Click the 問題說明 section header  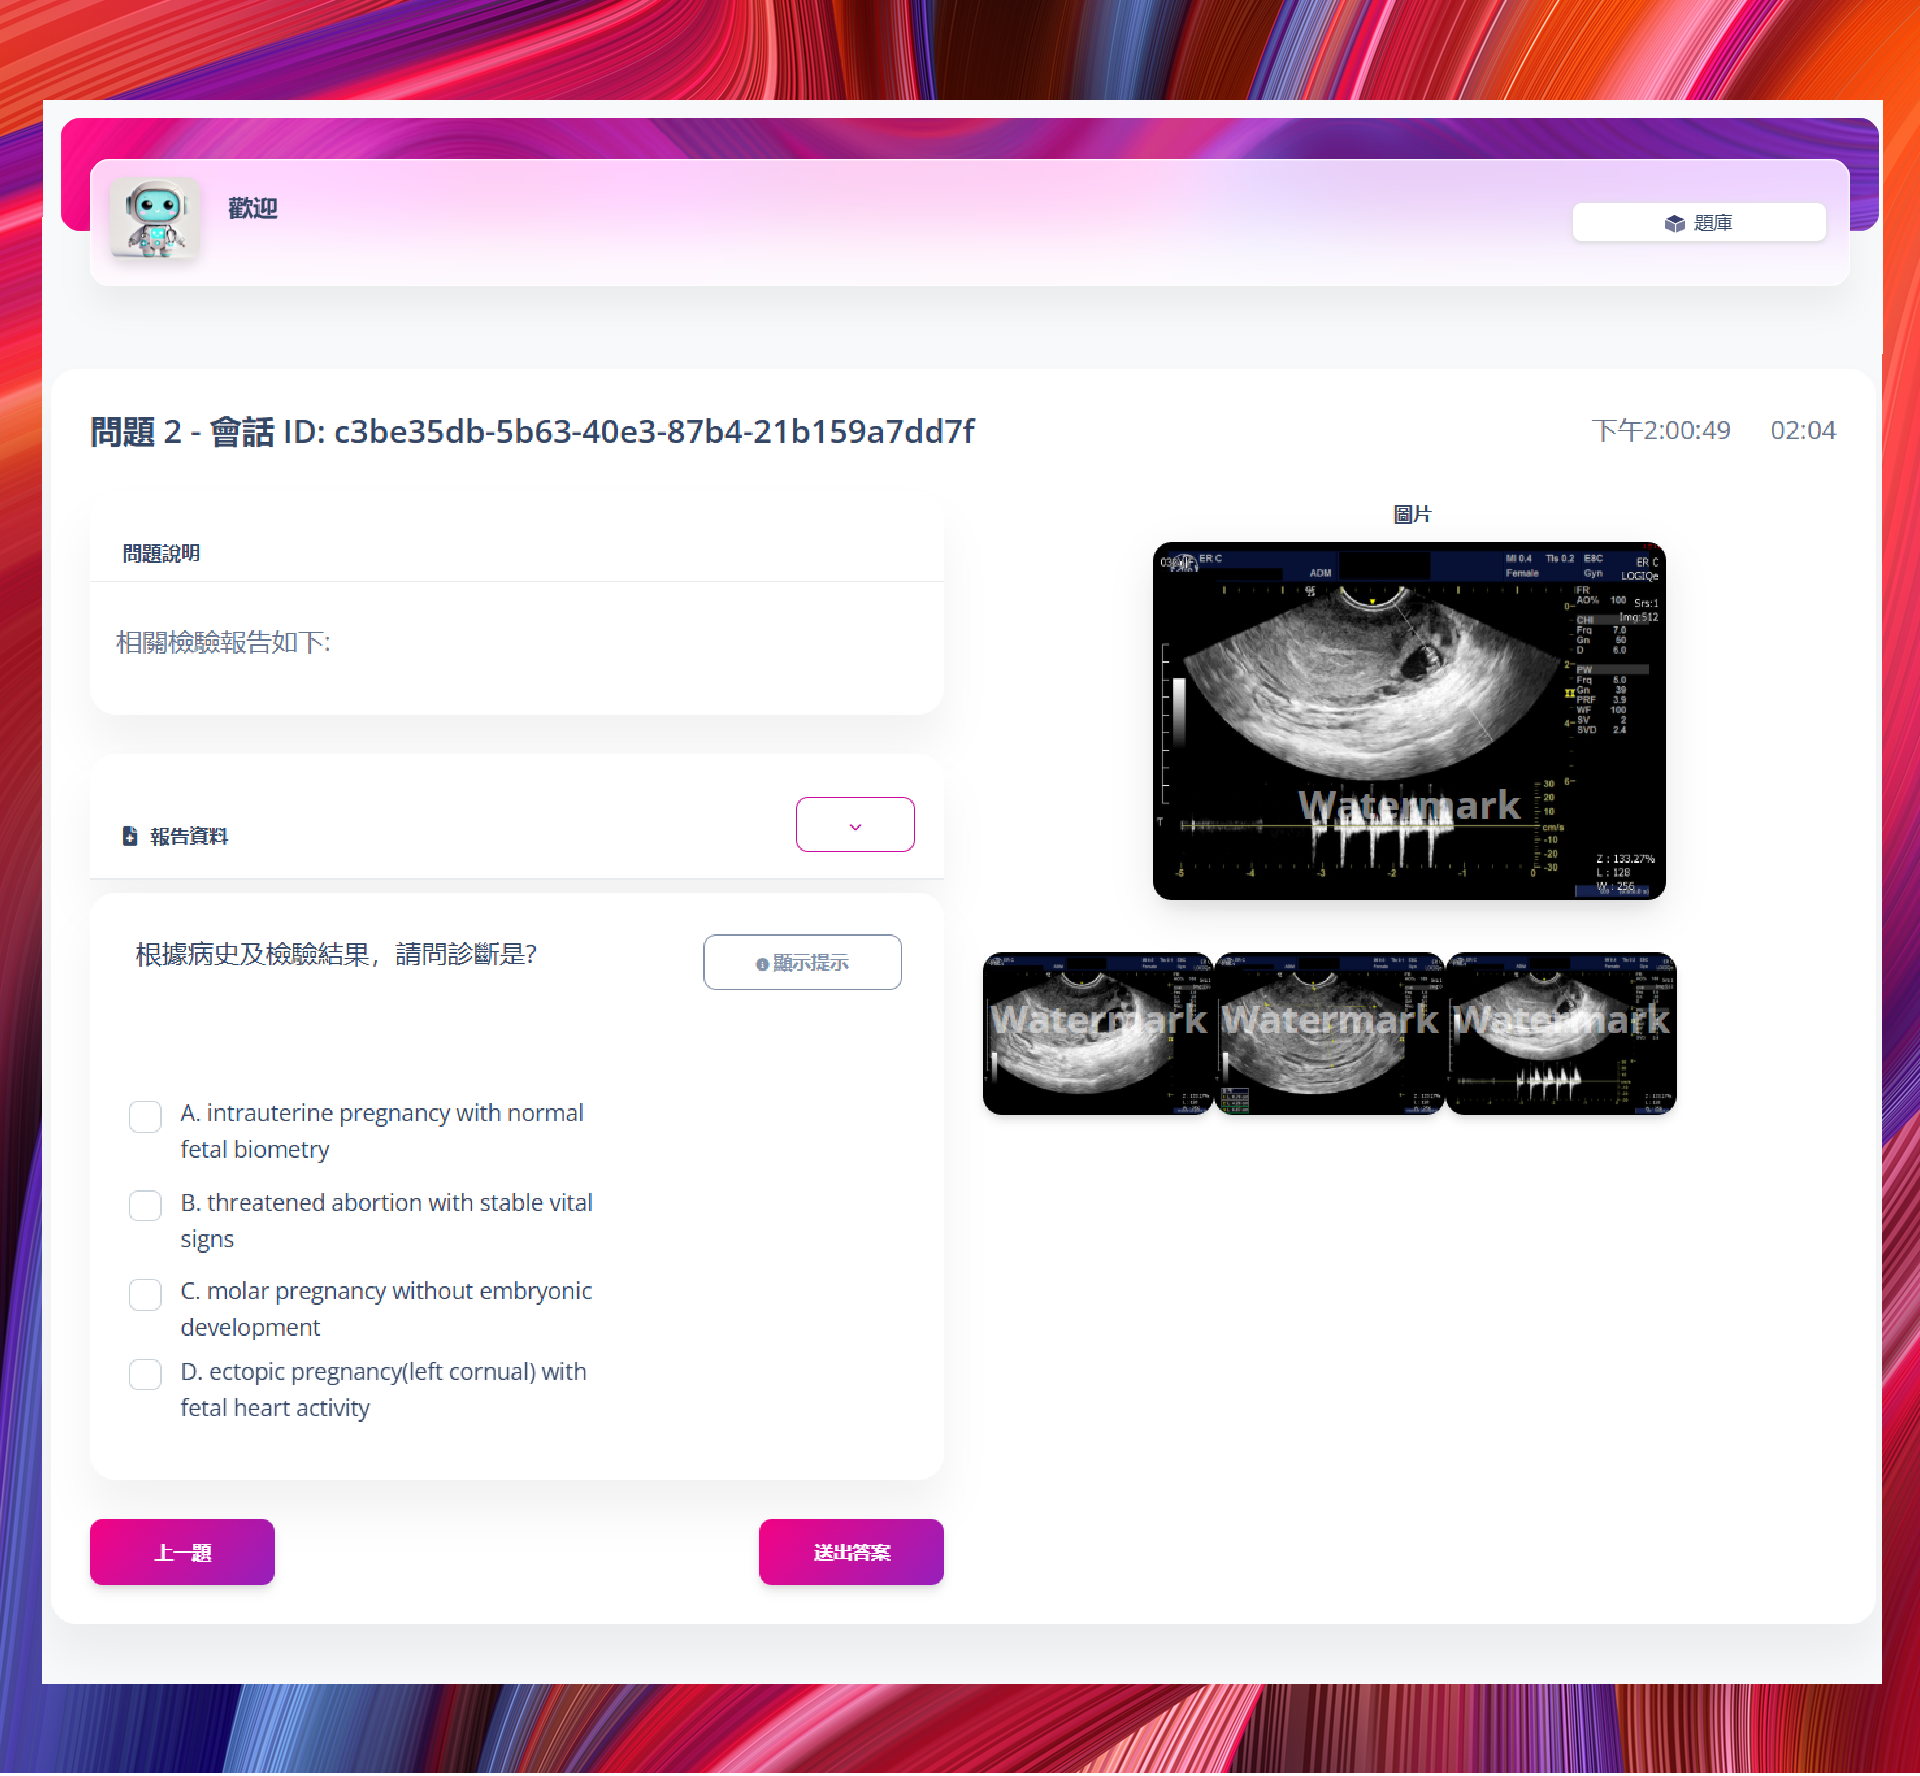pos(162,552)
